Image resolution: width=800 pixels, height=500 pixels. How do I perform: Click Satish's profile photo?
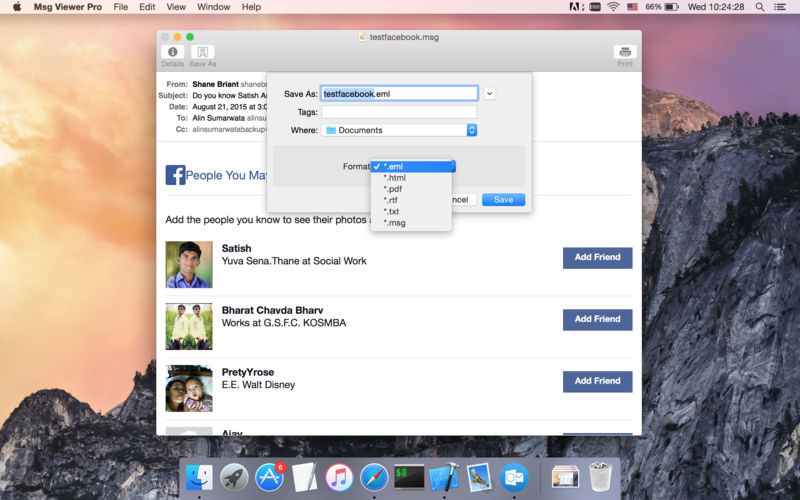pos(189,264)
